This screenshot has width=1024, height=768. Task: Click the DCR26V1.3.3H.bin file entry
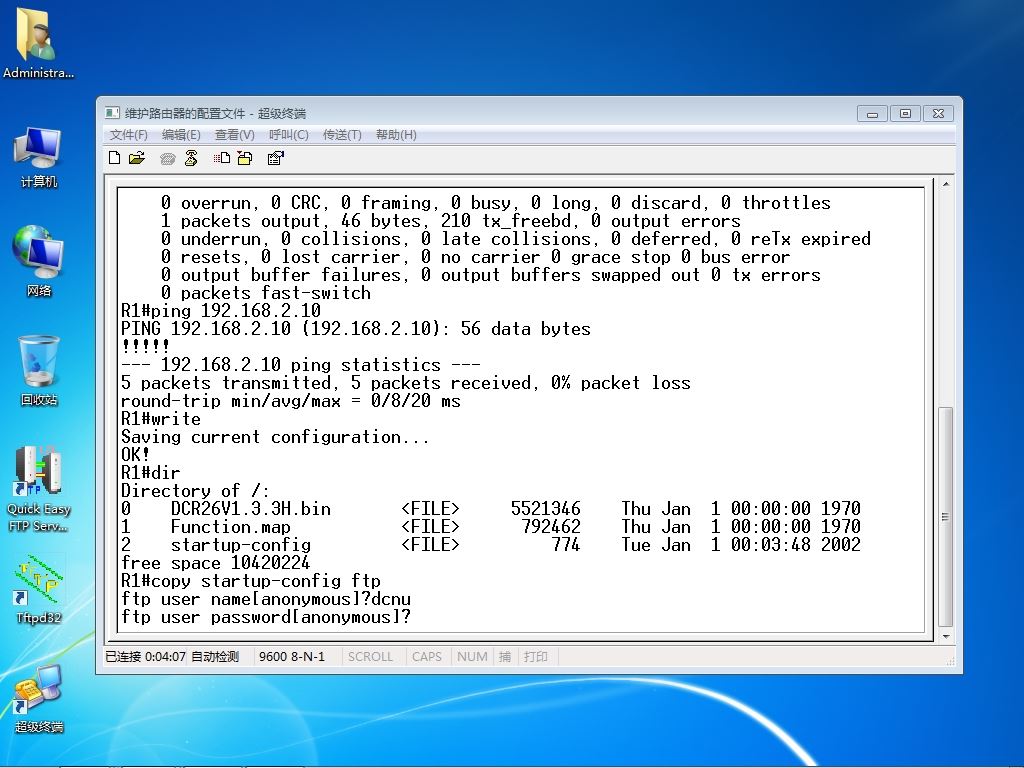pyautogui.click(x=251, y=509)
